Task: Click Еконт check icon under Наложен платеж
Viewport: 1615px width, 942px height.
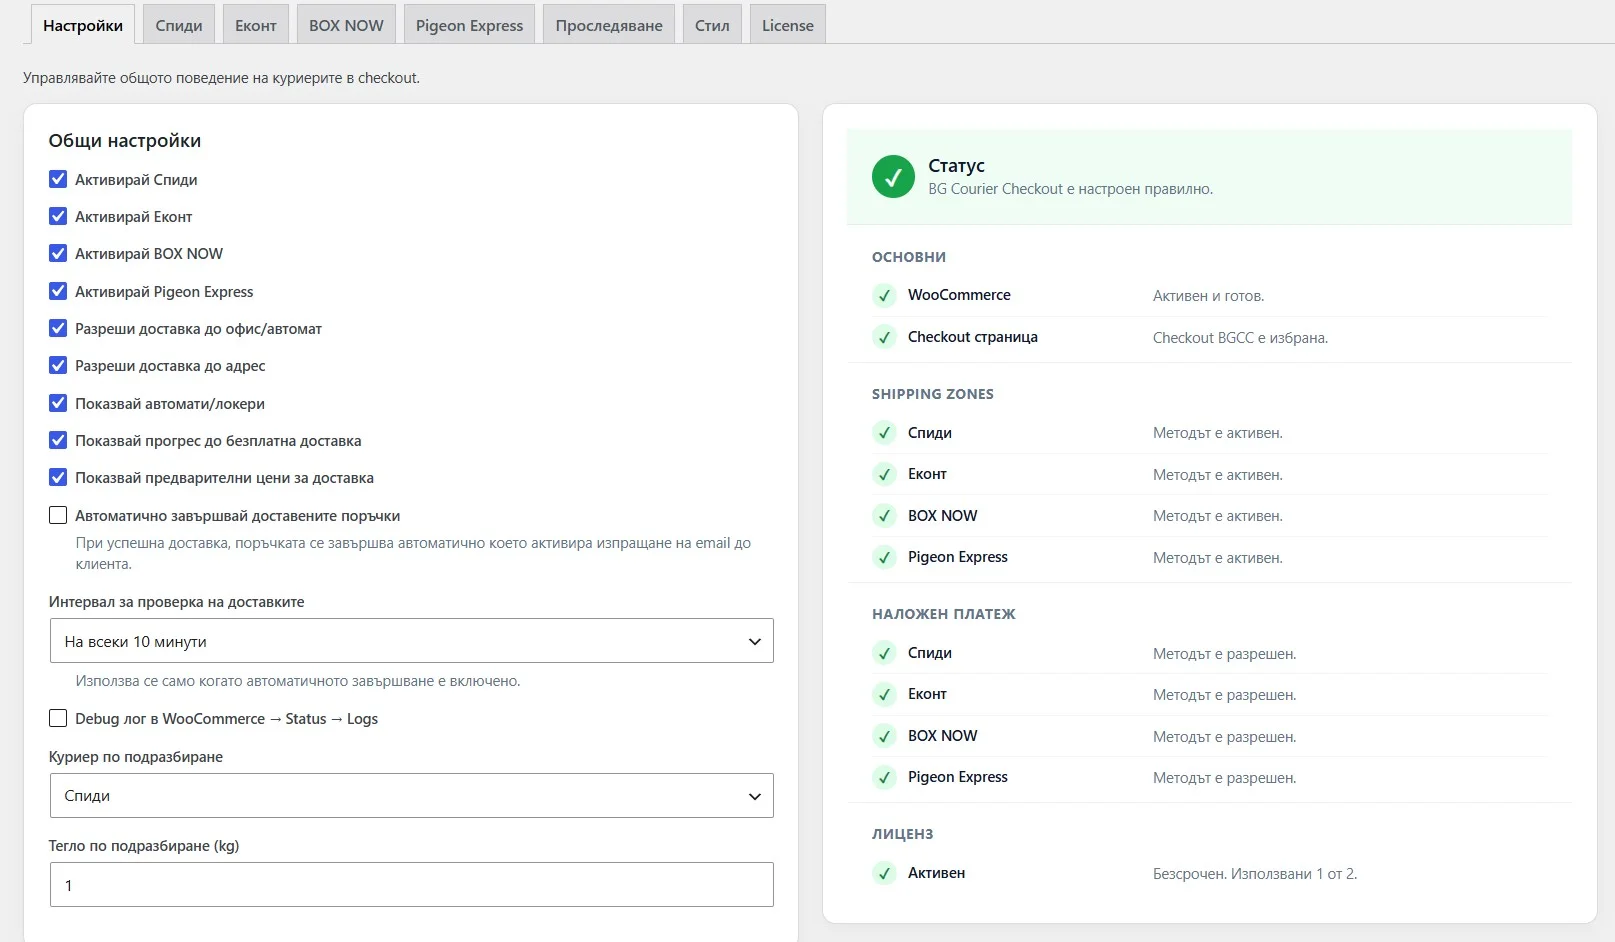Action: point(884,694)
